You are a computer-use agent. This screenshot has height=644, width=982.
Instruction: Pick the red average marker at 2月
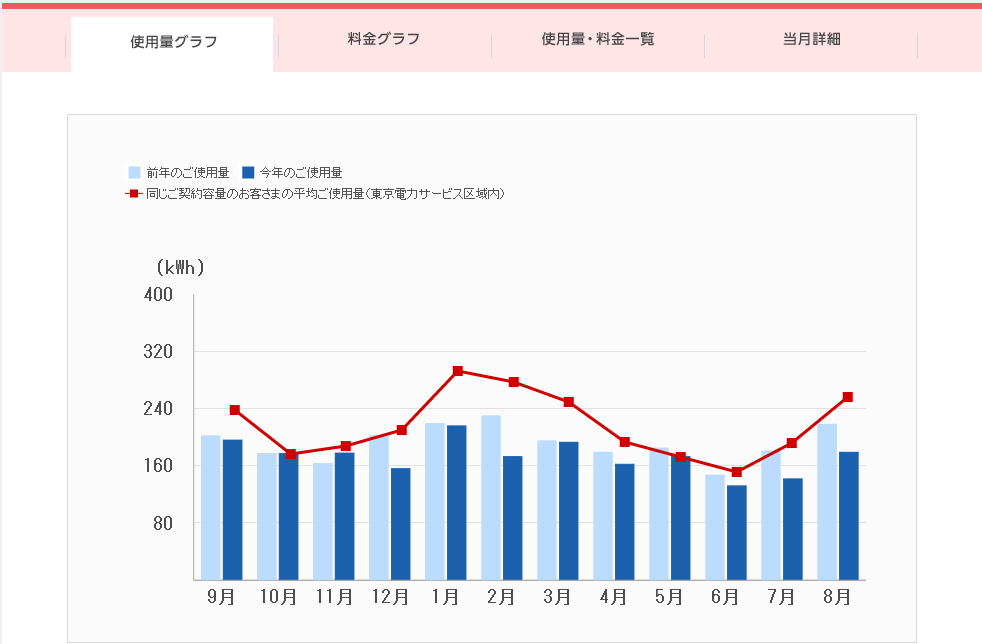[514, 382]
